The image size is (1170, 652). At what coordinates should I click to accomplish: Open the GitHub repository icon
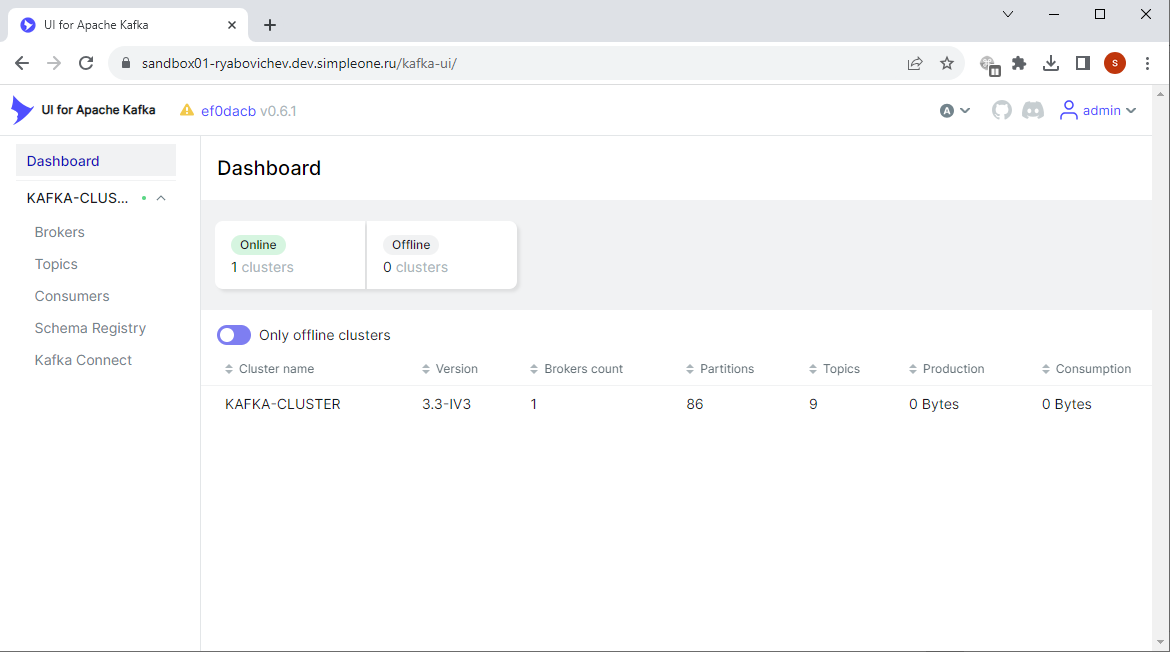coord(1001,110)
